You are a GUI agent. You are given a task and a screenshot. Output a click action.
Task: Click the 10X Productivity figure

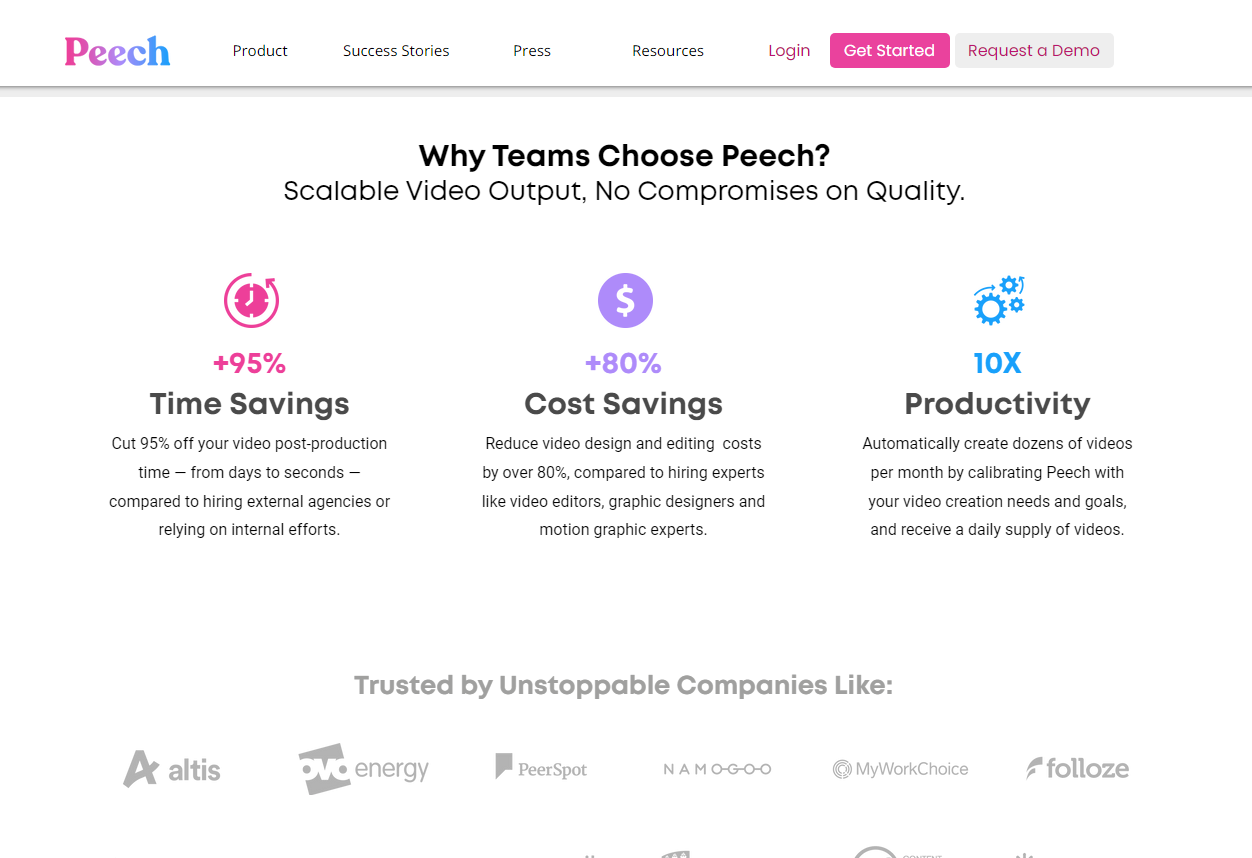coord(998,363)
